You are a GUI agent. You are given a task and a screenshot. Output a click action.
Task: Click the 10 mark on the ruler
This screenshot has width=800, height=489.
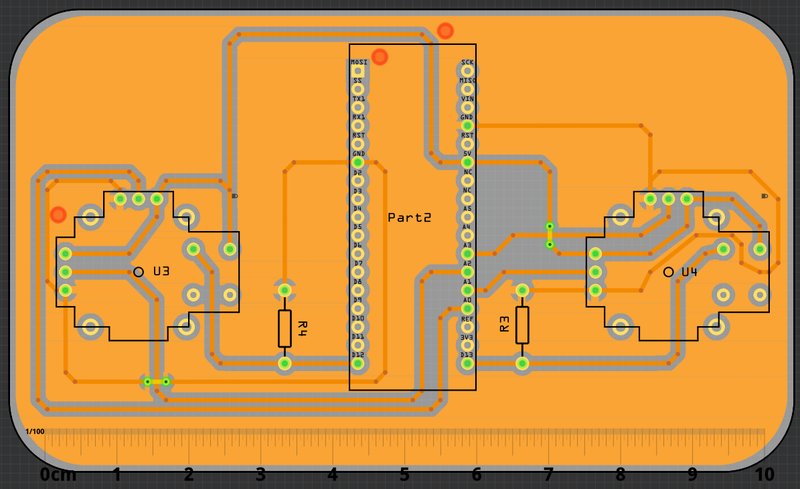tap(765, 474)
